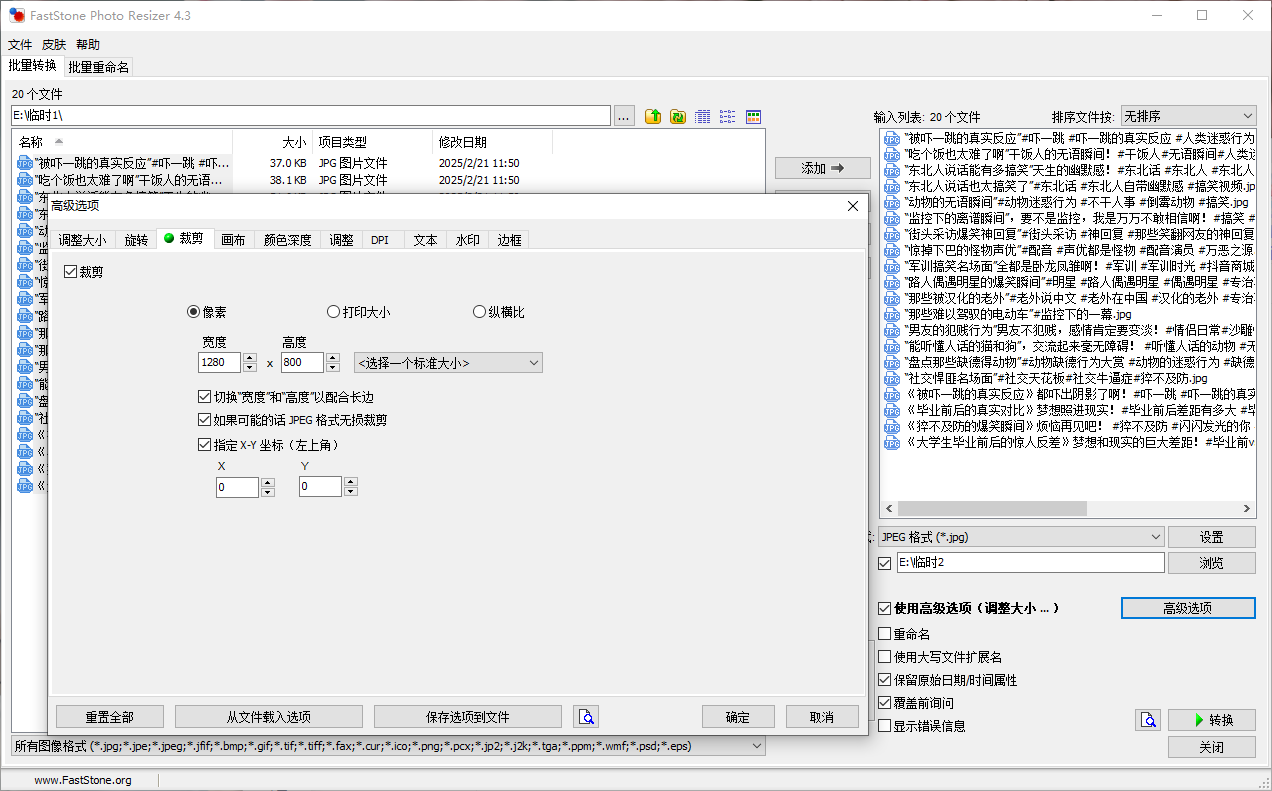
Task: Click 设置 button next to format
Action: click(1212, 537)
